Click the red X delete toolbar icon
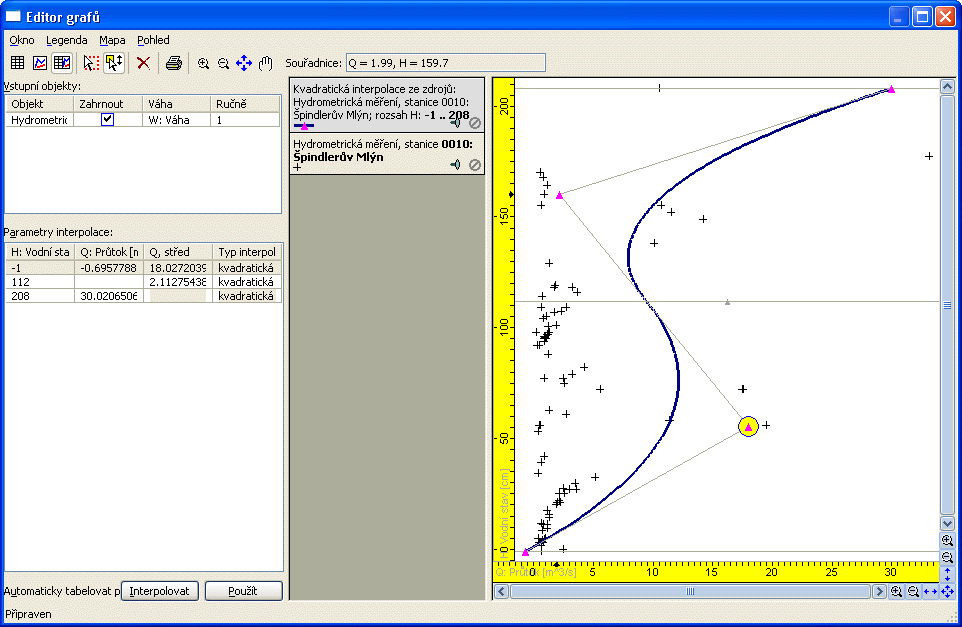The image size is (962, 627). coord(143,63)
